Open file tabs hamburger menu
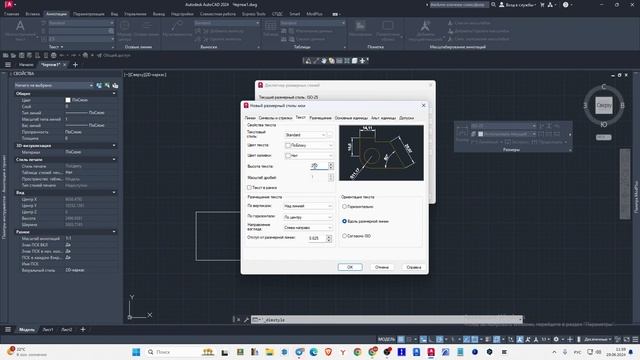 [8, 64]
